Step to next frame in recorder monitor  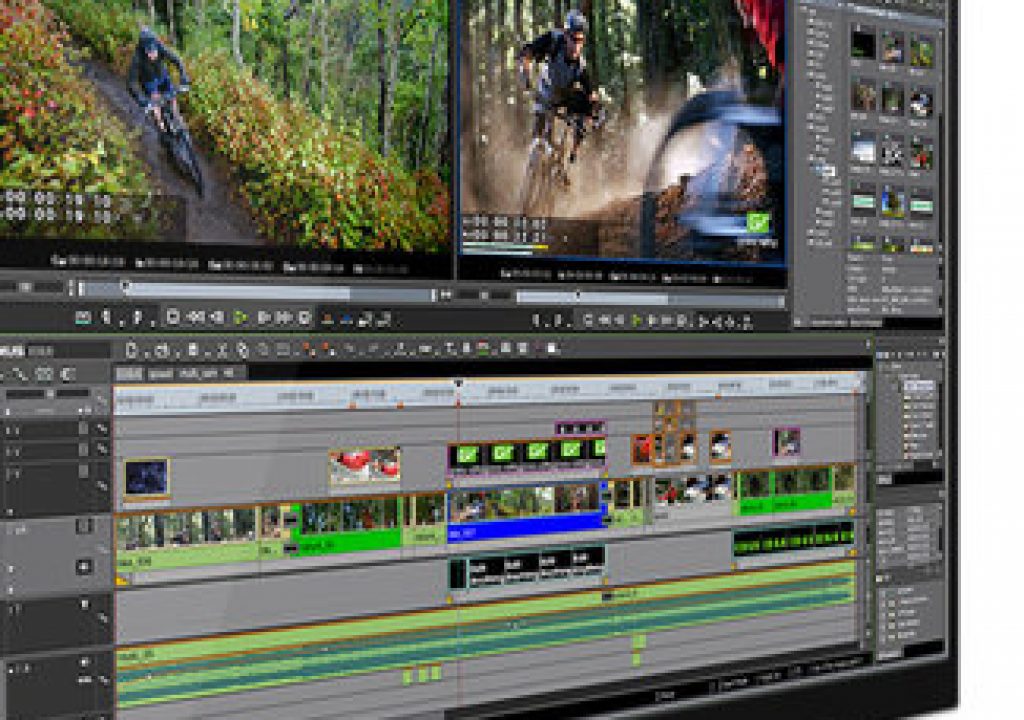[x=653, y=321]
